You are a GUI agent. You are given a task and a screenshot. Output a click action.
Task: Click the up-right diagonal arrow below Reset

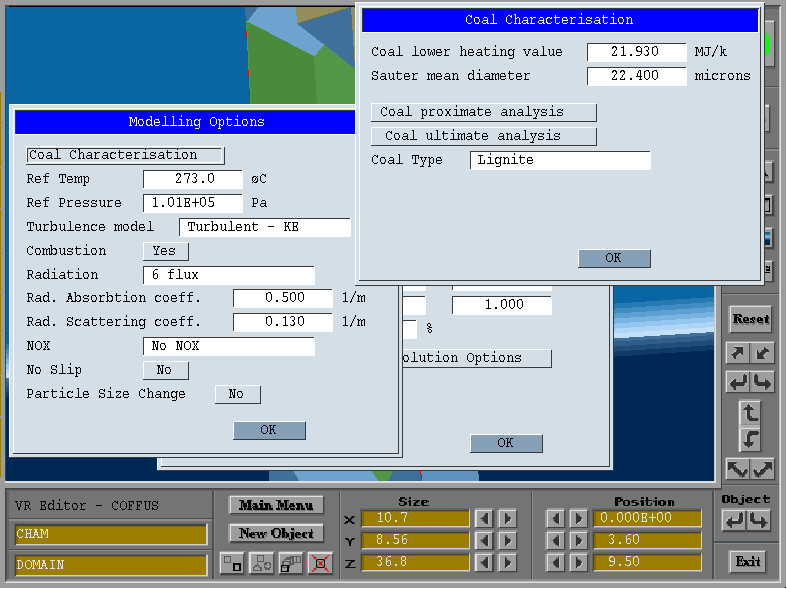pyautogui.click(x=738, y=353)
